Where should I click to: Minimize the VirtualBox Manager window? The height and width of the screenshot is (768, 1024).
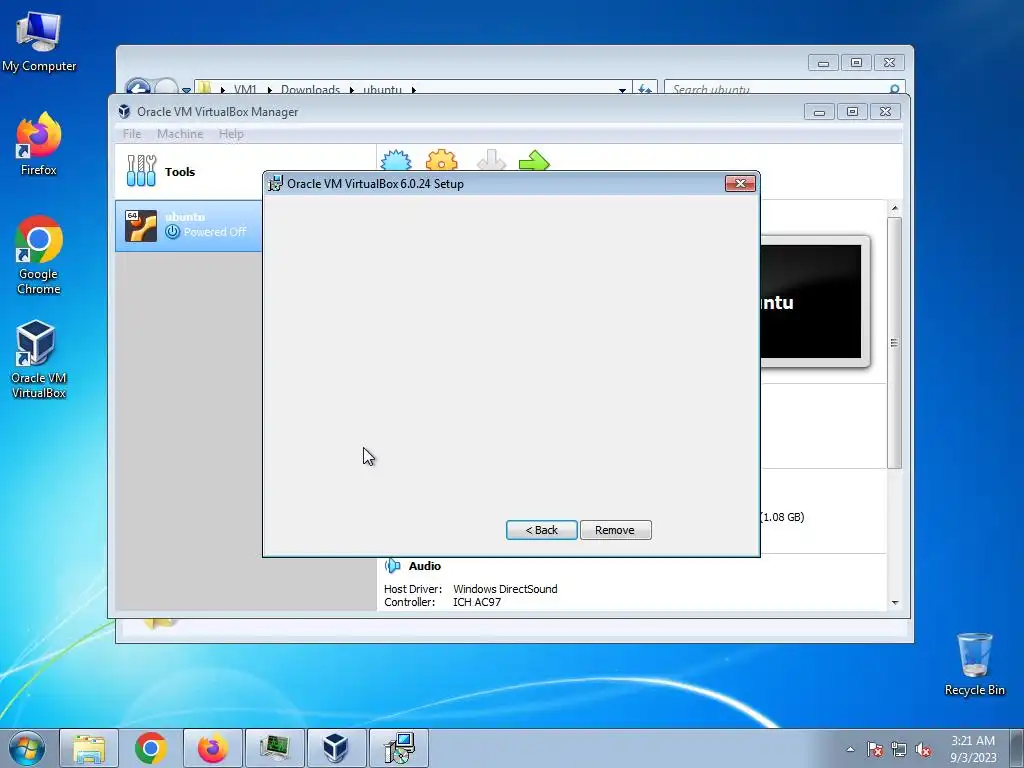pyautogui.click(x=819, y=112)
